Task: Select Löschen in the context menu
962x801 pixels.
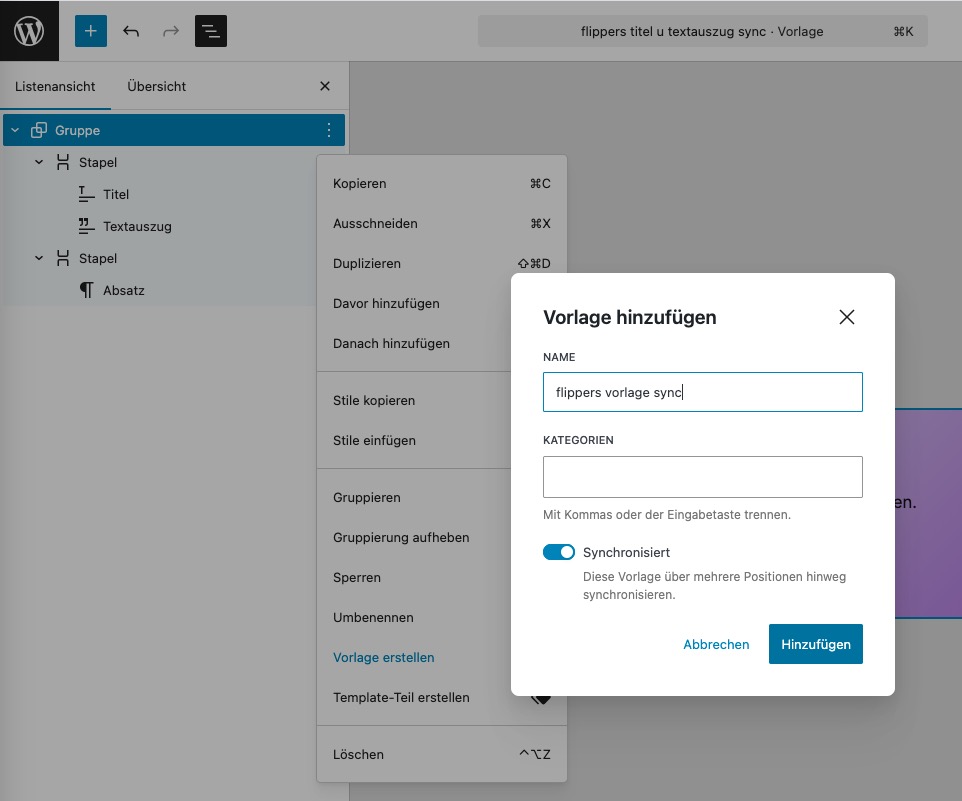Action: 358,754
